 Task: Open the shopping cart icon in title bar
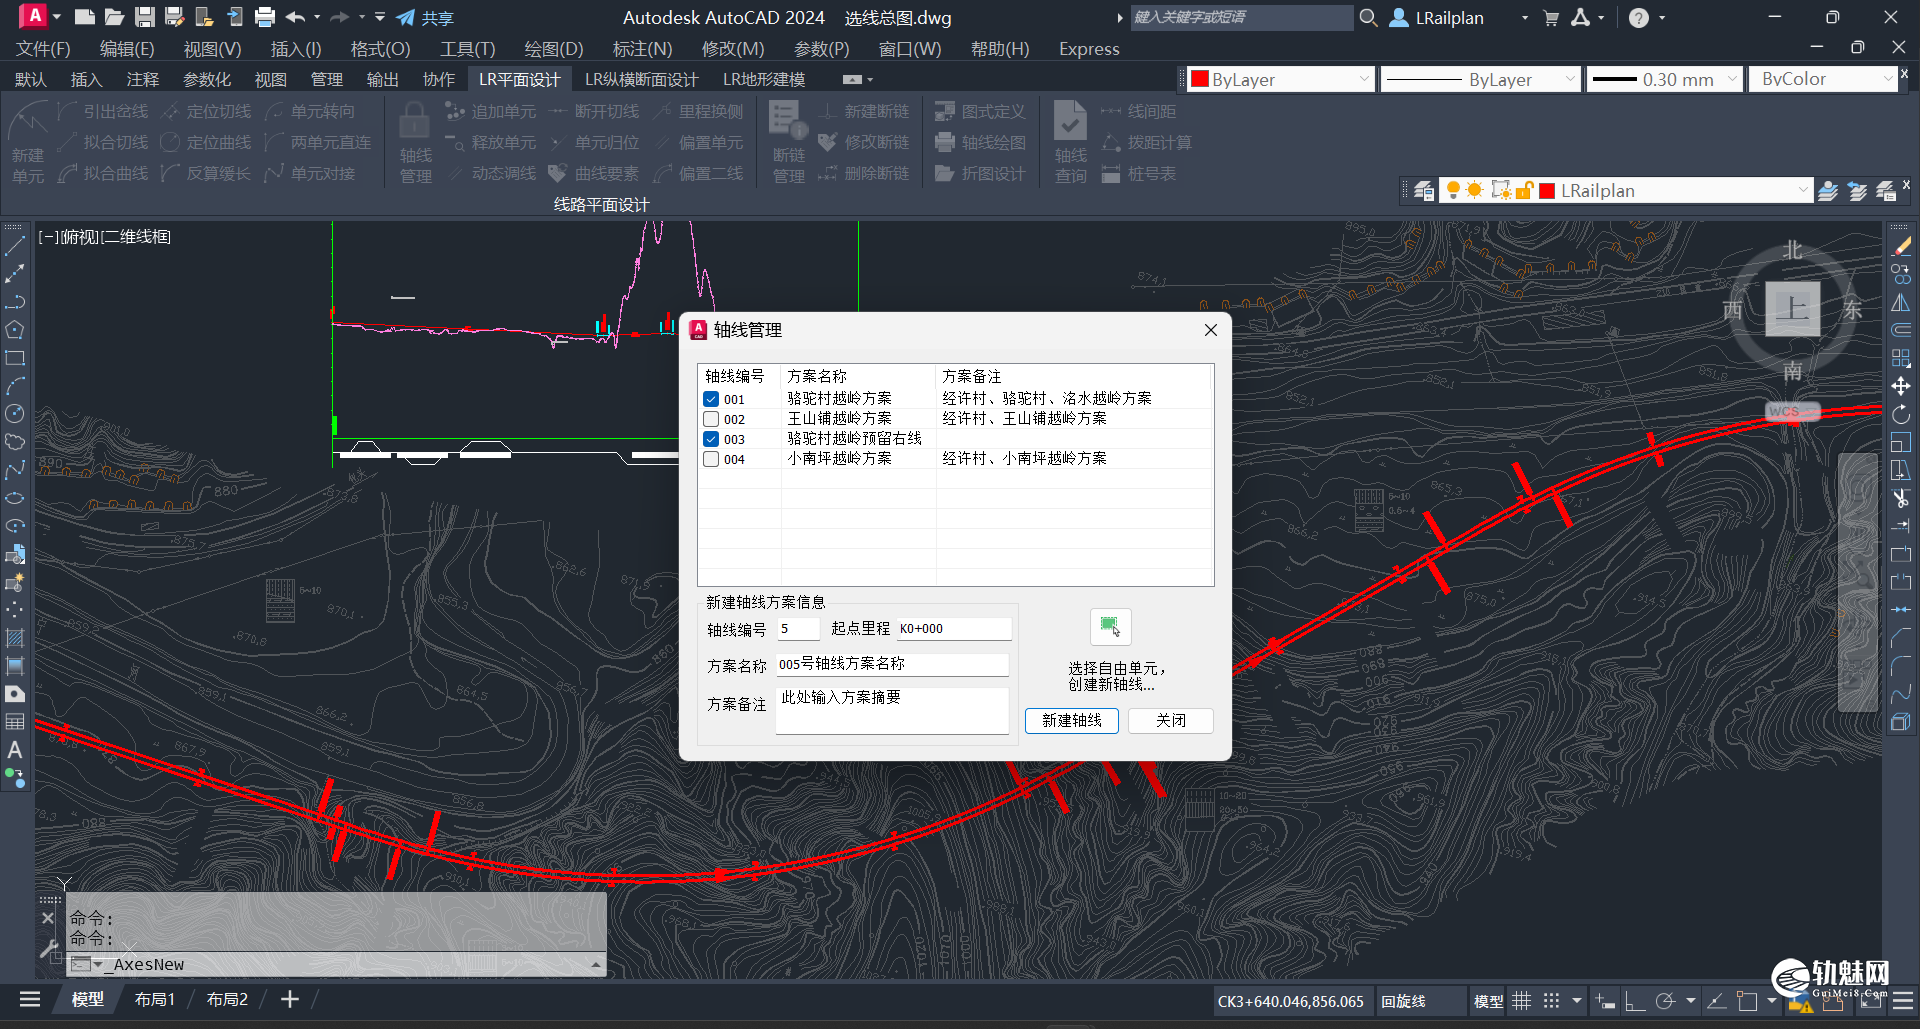pos(1551,17)
